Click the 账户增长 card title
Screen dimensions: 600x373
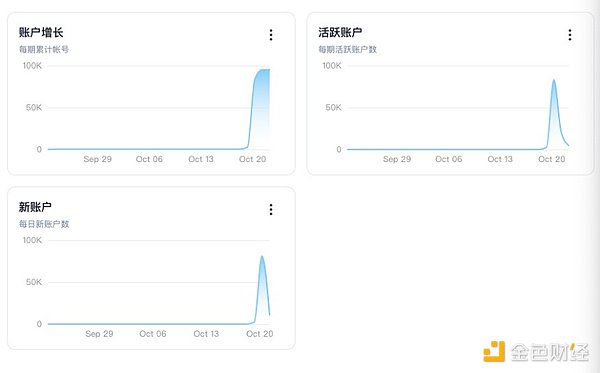[41, 33]
